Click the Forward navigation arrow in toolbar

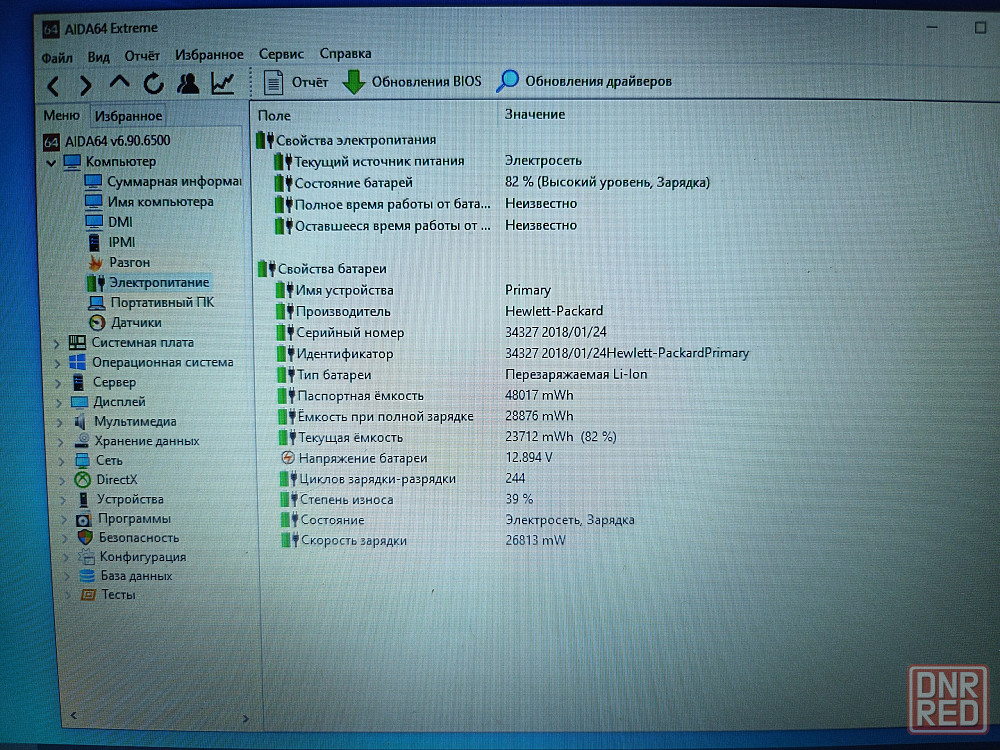(86, 85)
